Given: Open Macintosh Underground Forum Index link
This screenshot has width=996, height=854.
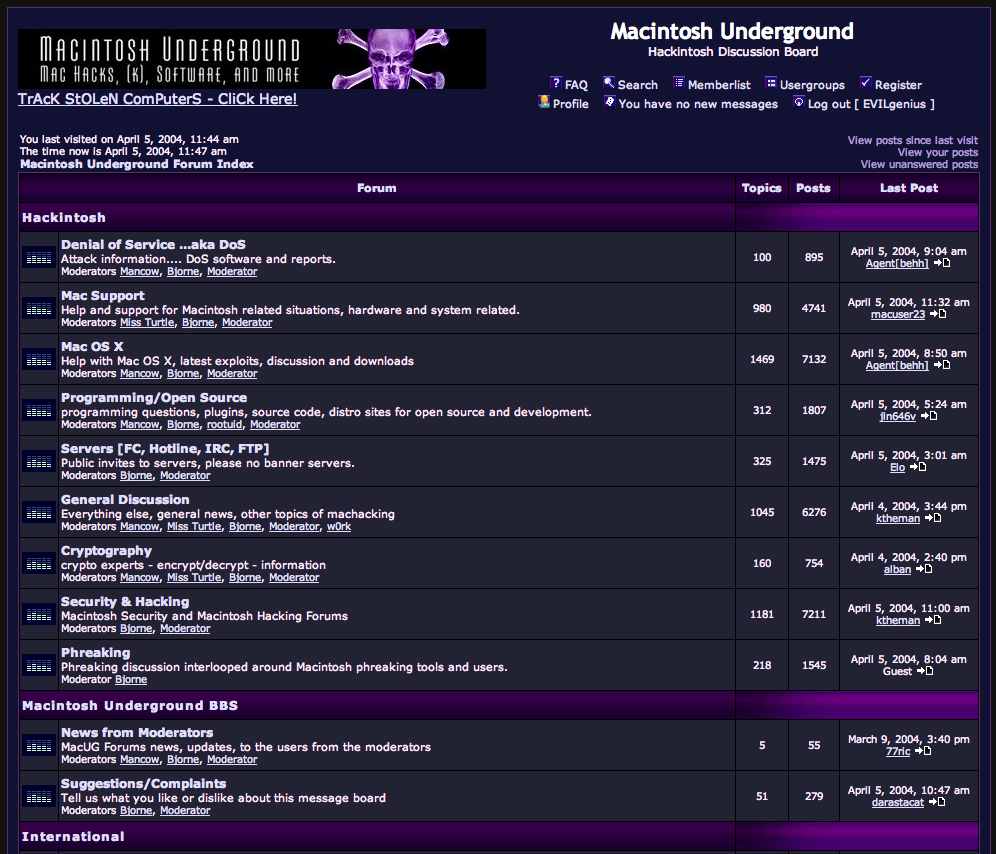Looking at the screenshot, I should click(x=137, y=164).
